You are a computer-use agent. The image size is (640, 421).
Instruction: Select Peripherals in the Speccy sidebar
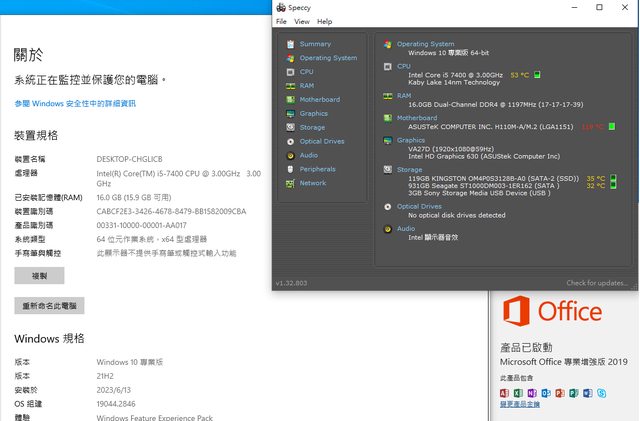318,169
